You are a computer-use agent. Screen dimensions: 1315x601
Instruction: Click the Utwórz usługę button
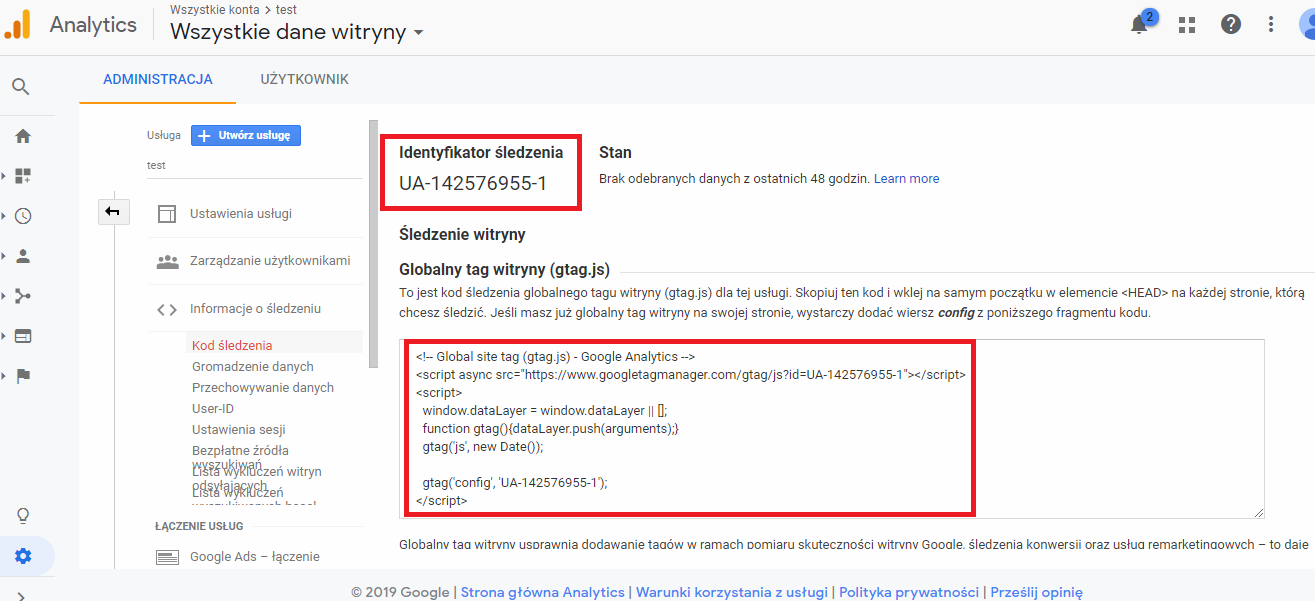coord(246,135)
